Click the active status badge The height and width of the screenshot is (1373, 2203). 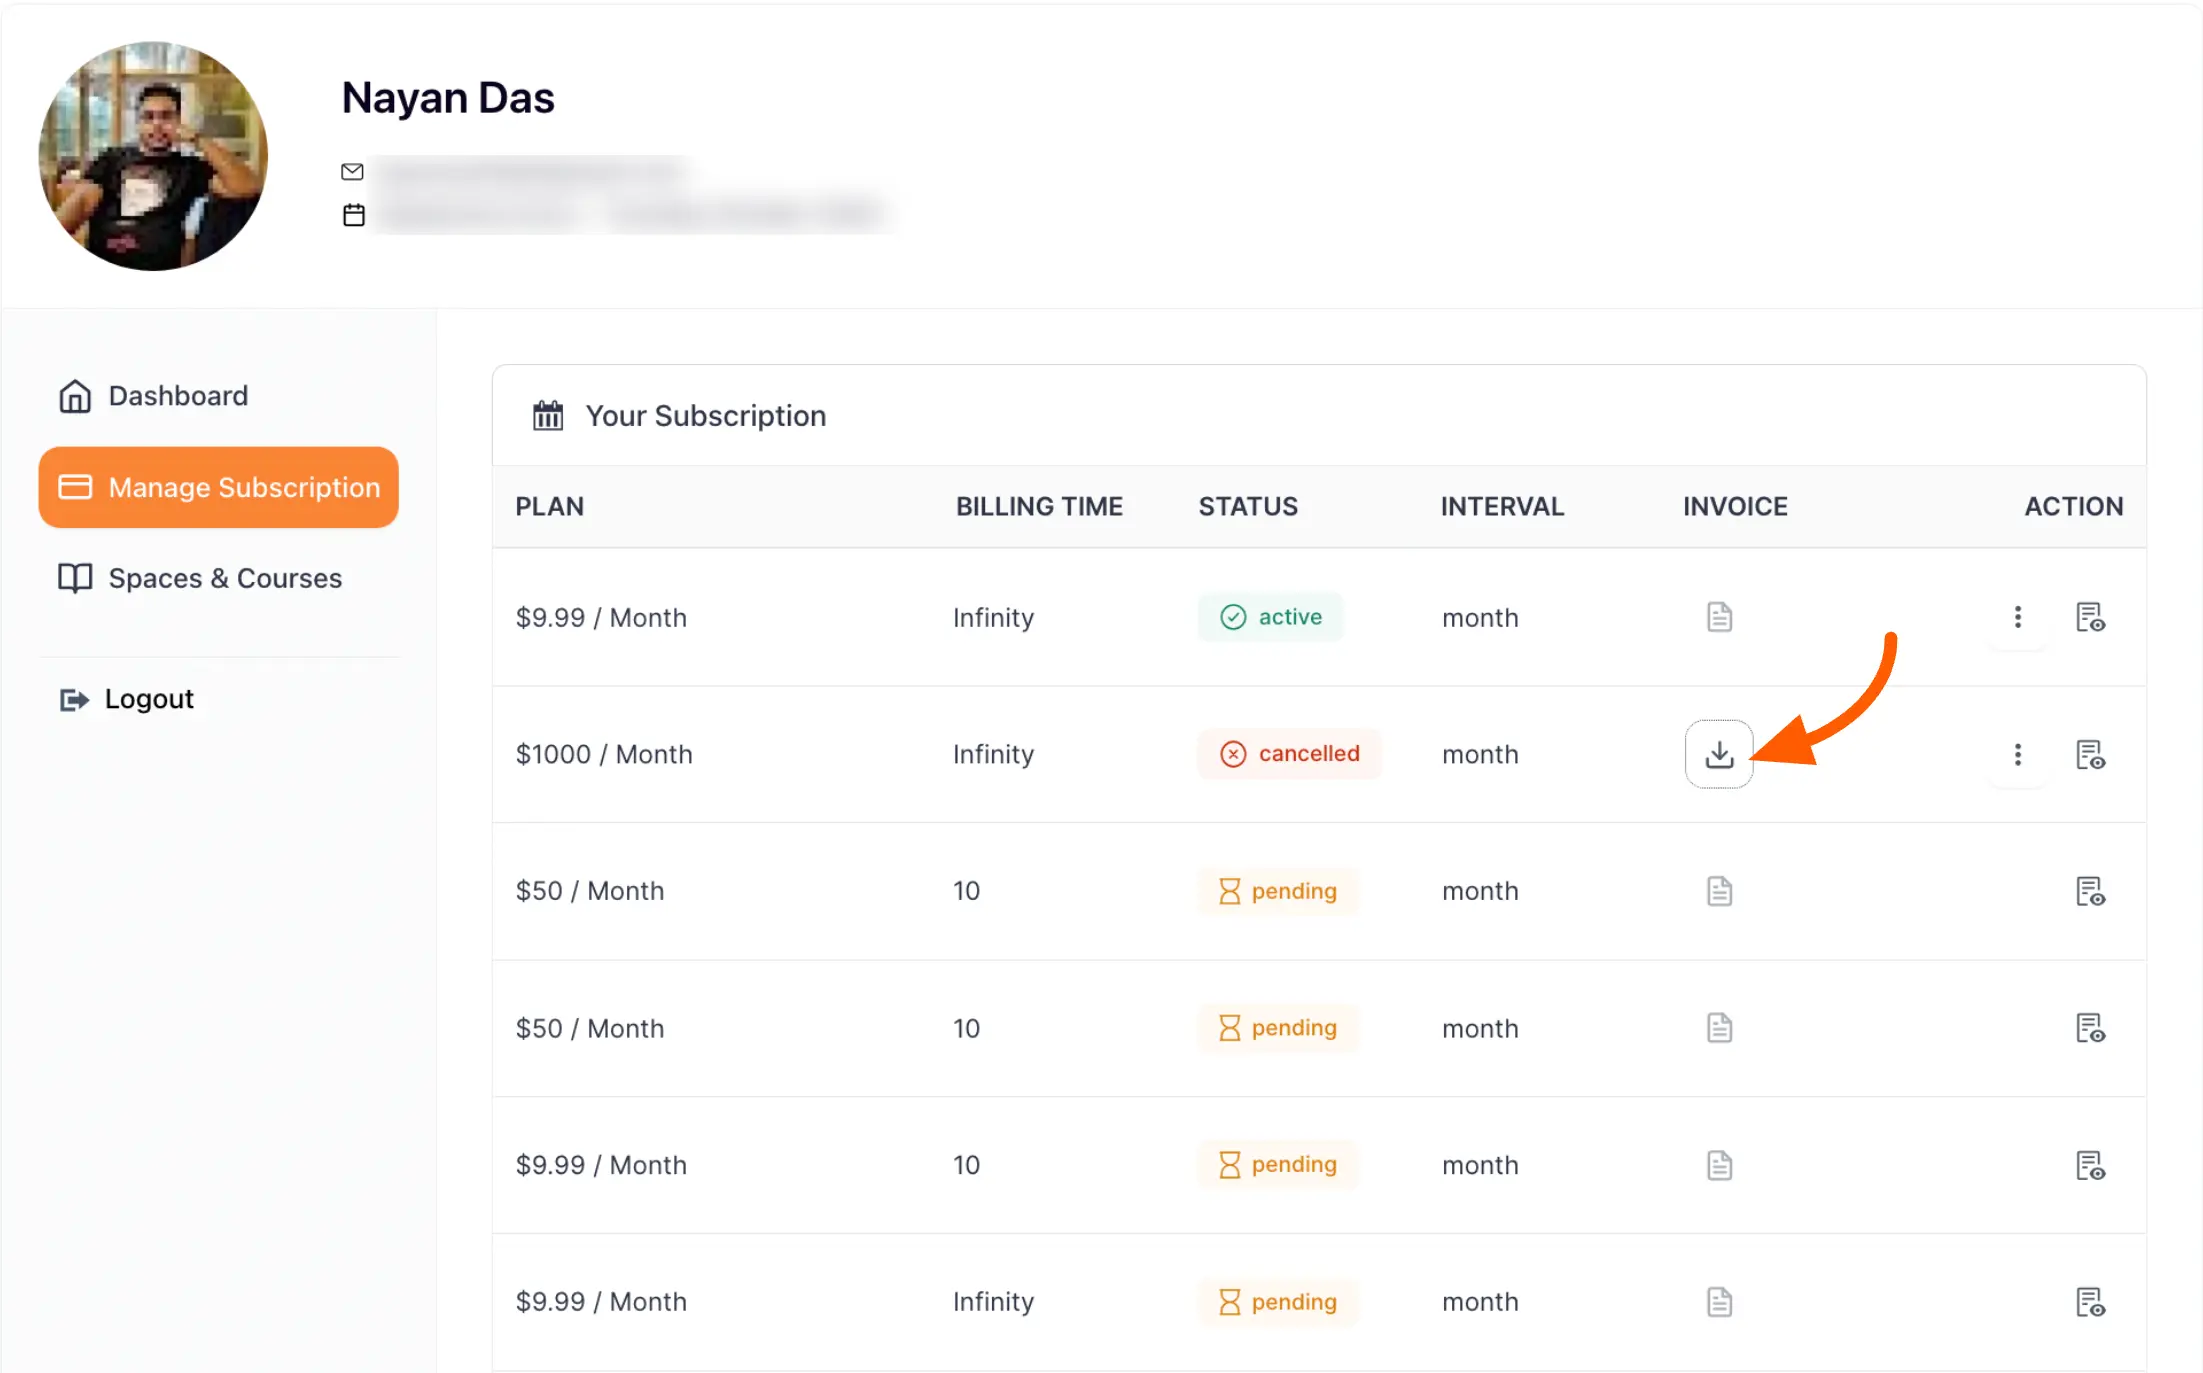[x=1271, y=617]
